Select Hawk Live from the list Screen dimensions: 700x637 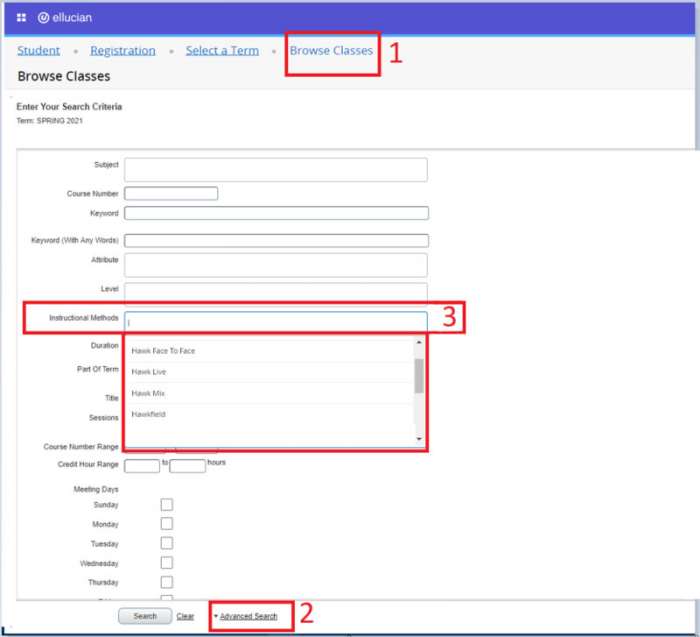149,372
